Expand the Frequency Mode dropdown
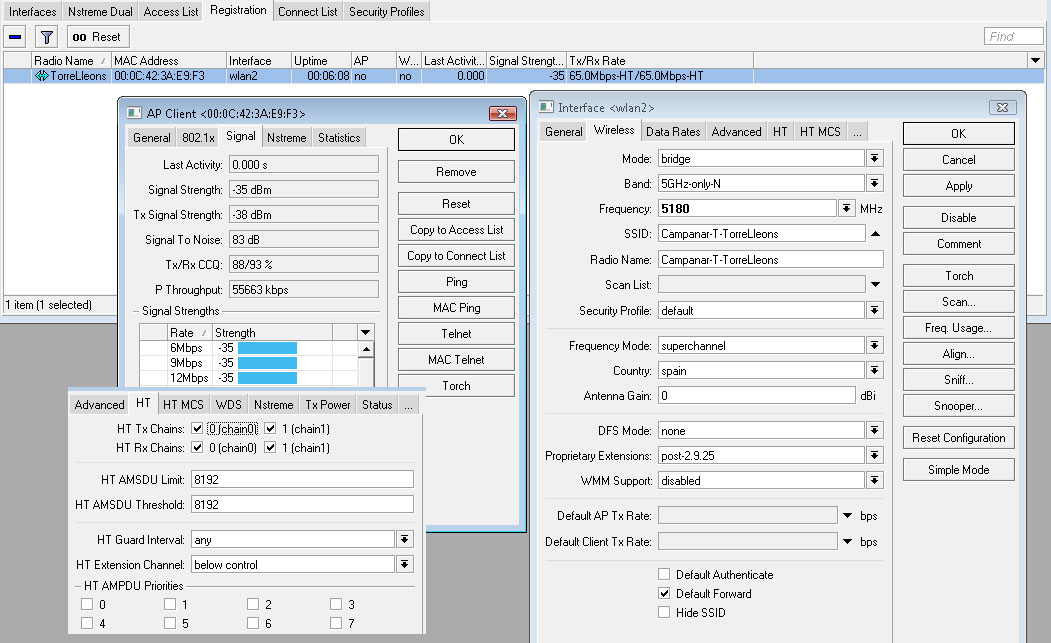 [875, 345]
